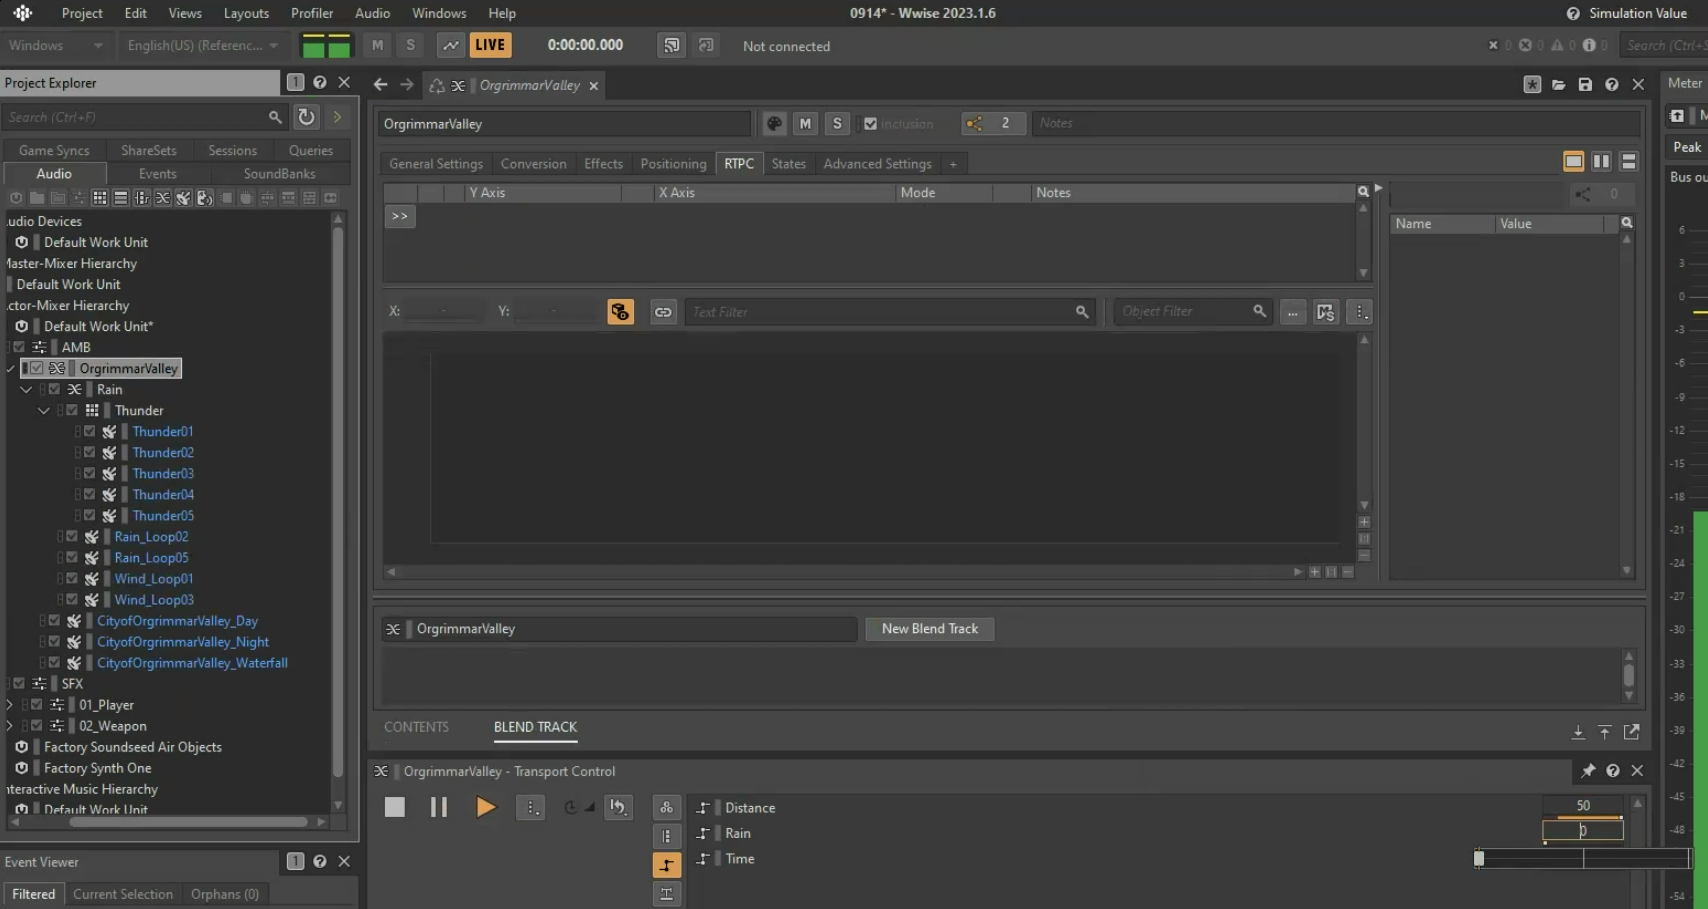Show States view in Transport Control
Viewport: 1708px width, 909px height.
pyautogui.click(x=667, y=807)
